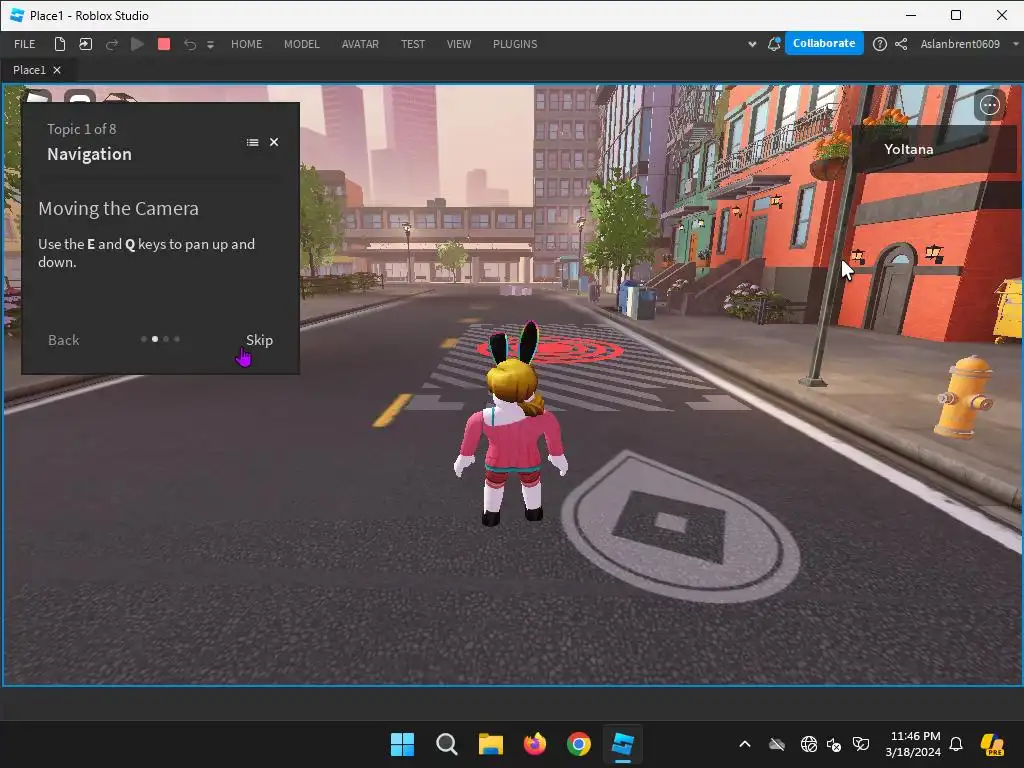Open the quick access toolbar customize dropdown

click(x=210, y=44)
